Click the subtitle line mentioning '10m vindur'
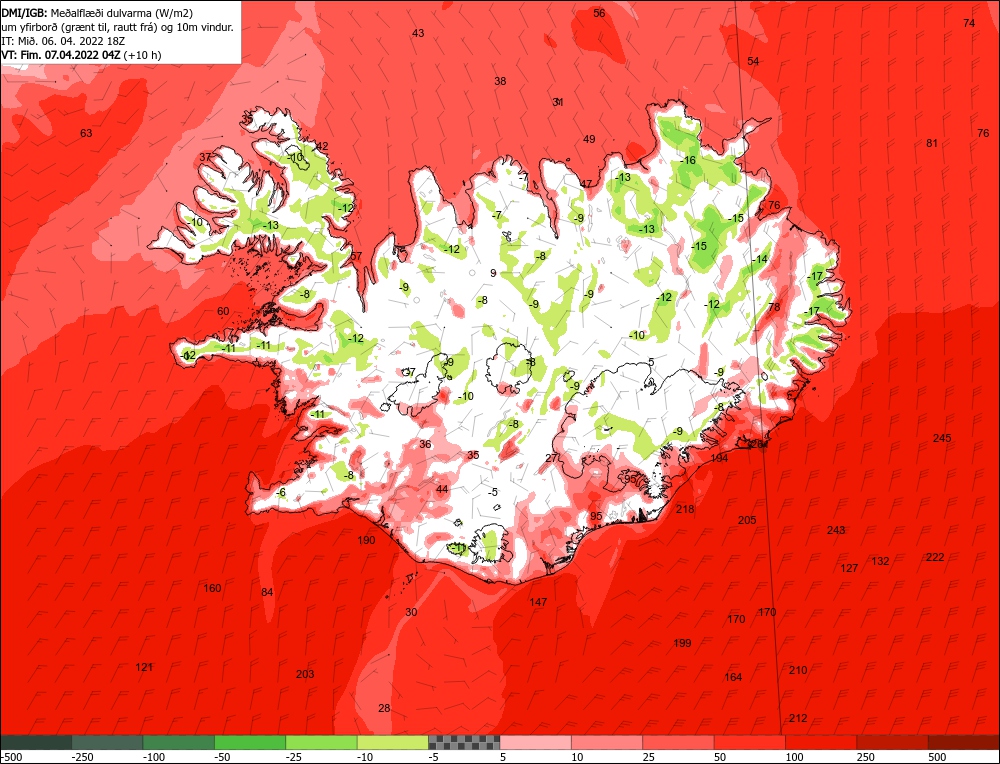The height and width of the screenshot is (764, 1000). [x=118, y=27]
